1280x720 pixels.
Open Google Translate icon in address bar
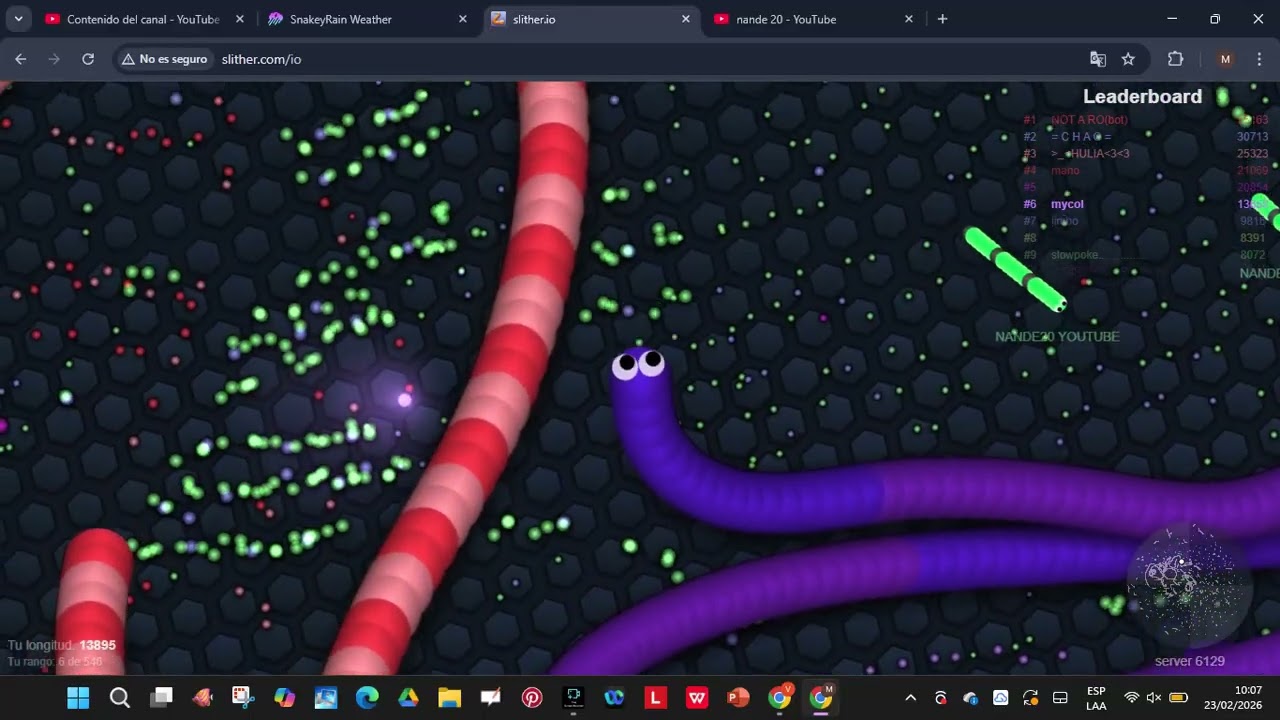1098,59
